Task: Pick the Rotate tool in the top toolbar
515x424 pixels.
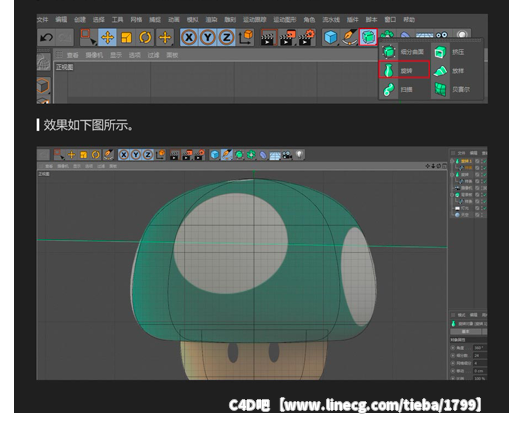Action: 145,37
